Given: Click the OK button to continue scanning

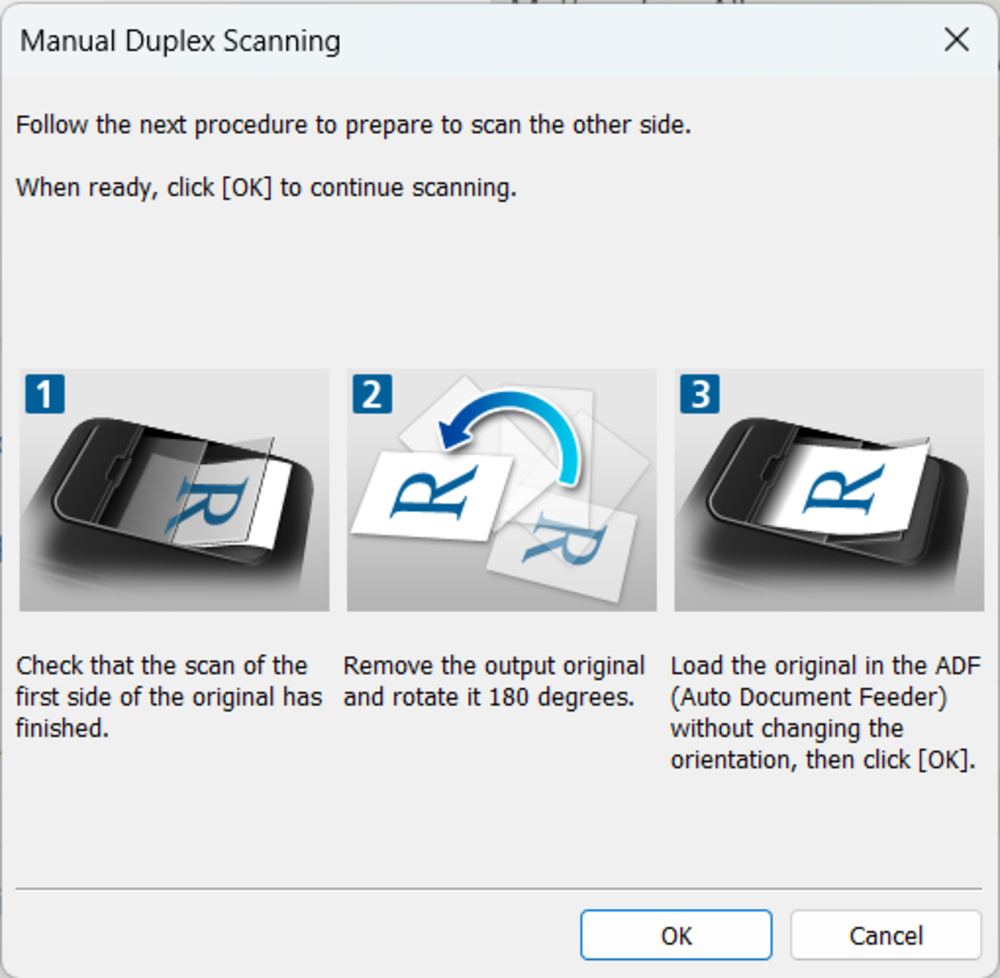Looking at the screenshot, I should point(676,935).
